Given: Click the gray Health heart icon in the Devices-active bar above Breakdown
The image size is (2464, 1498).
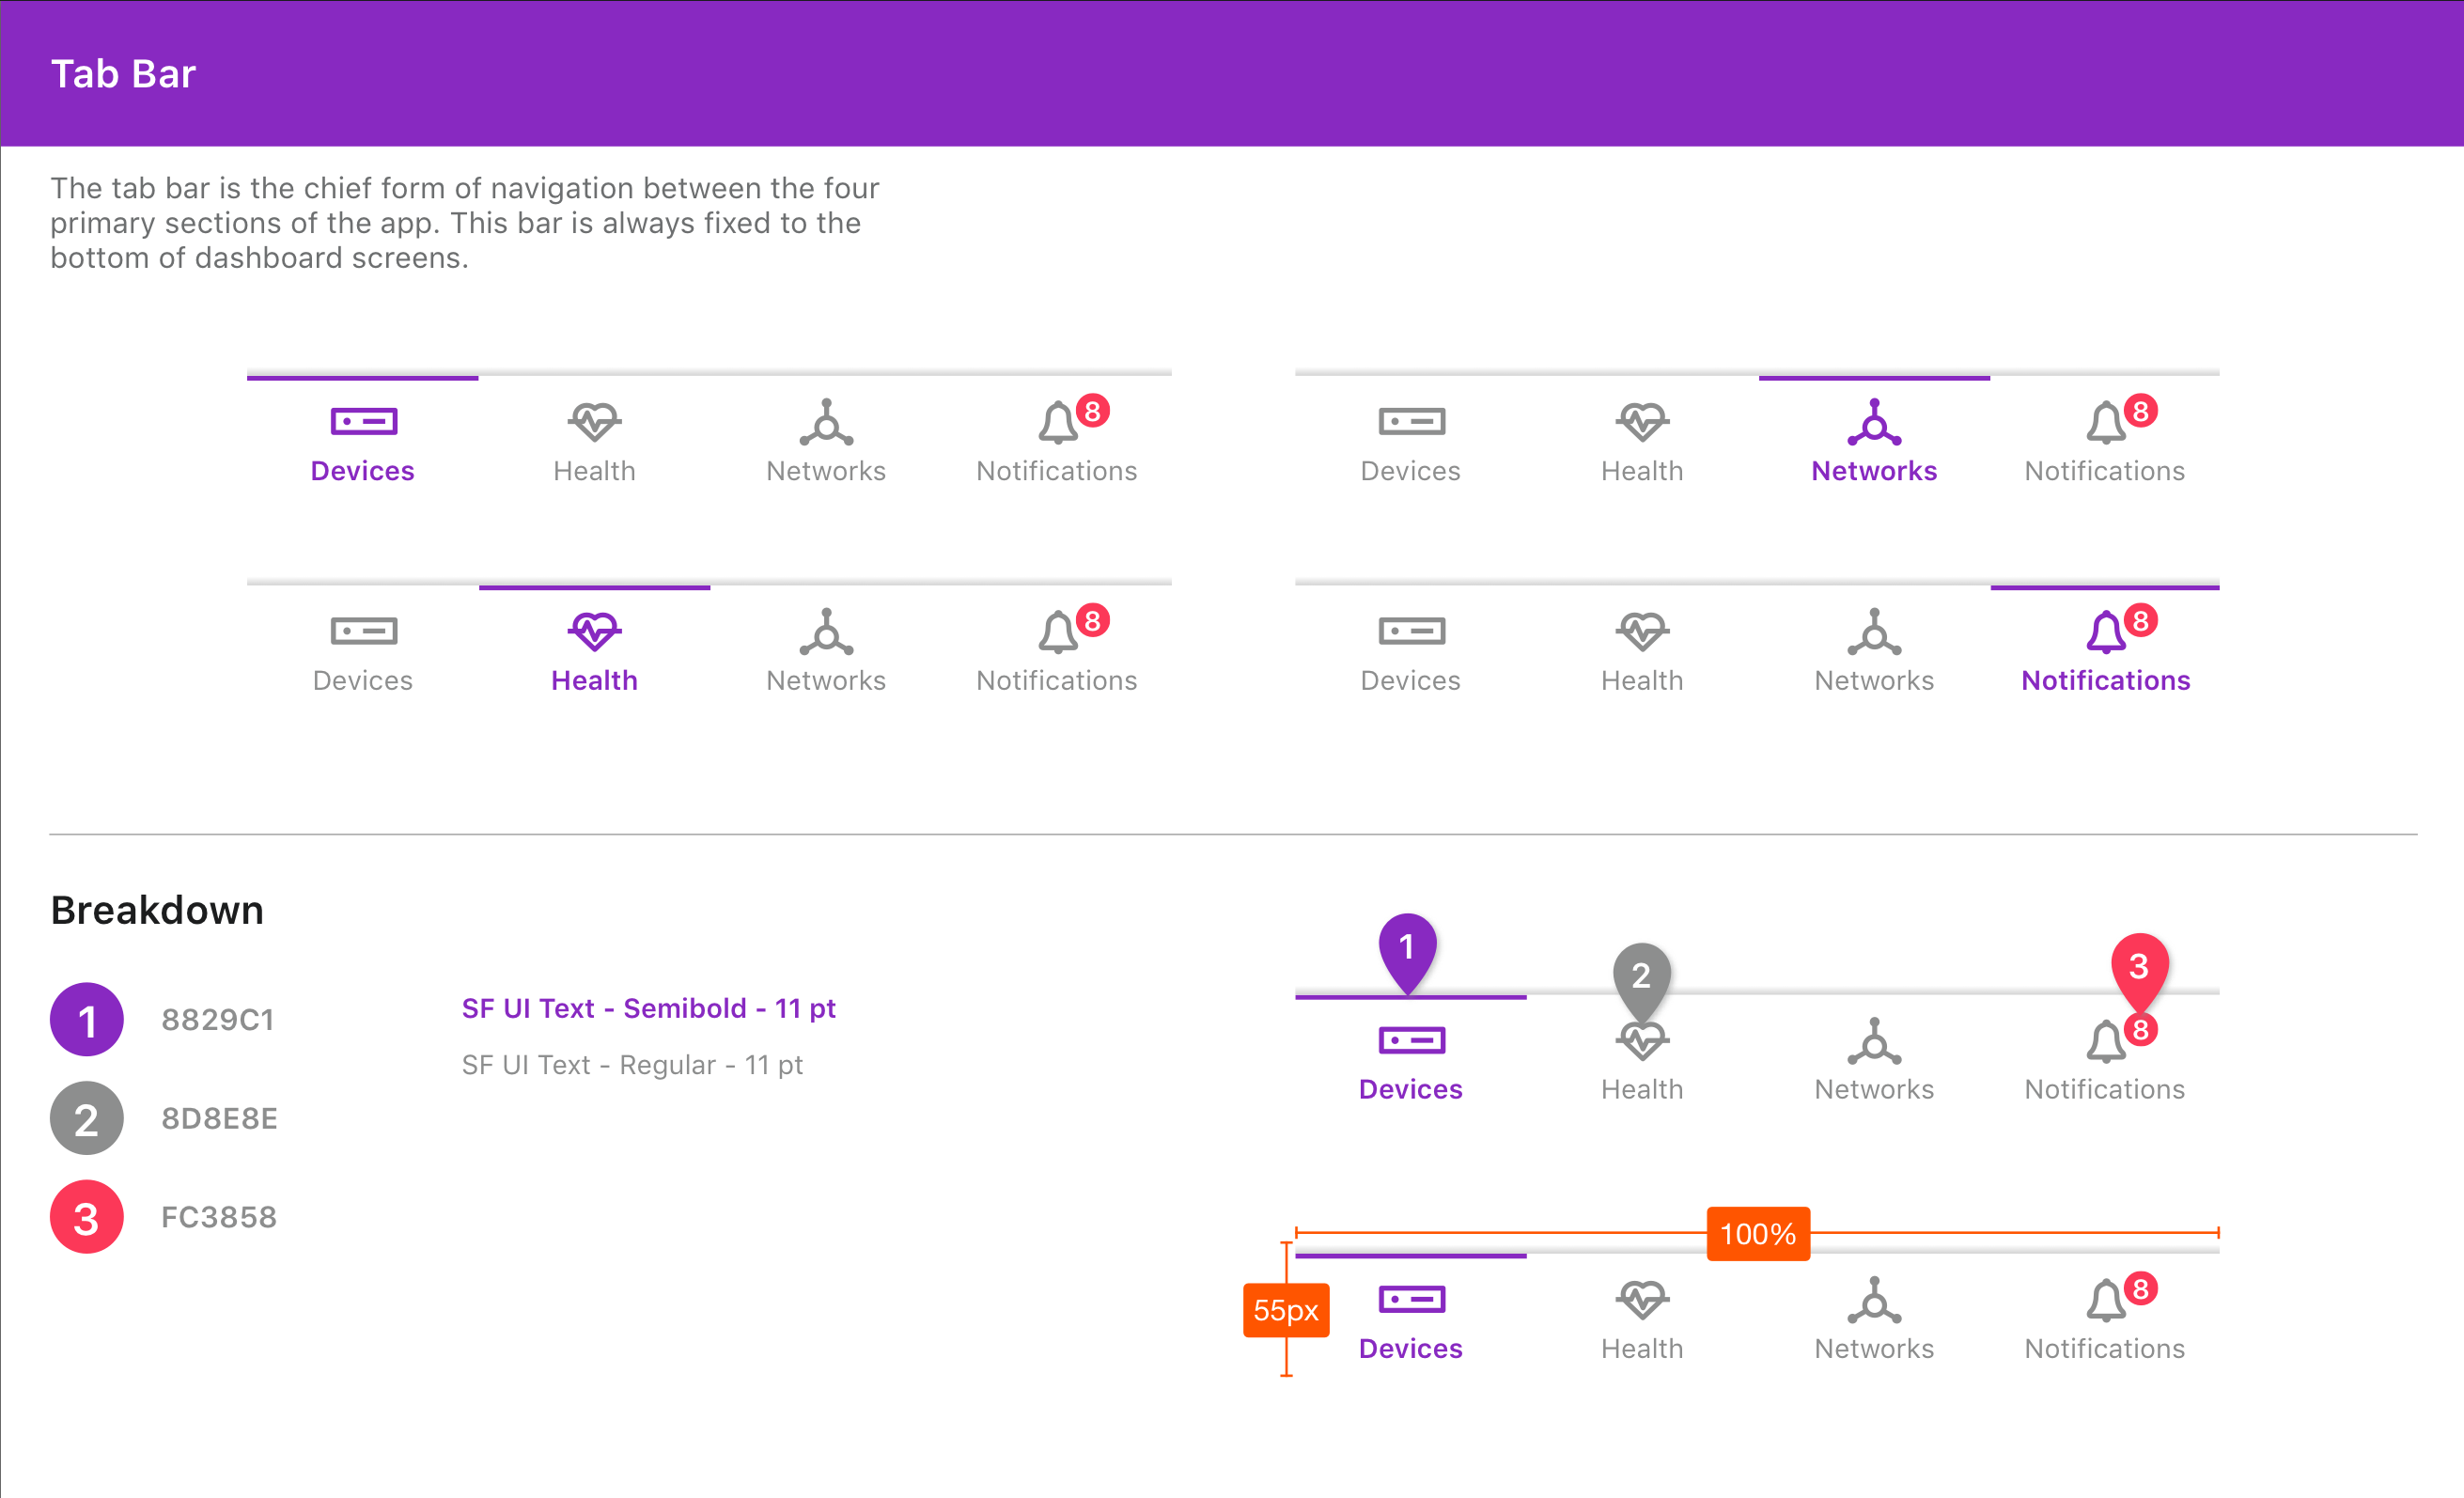Looking at the screenshot, I should pyautogui.click(x=595, y=422).
